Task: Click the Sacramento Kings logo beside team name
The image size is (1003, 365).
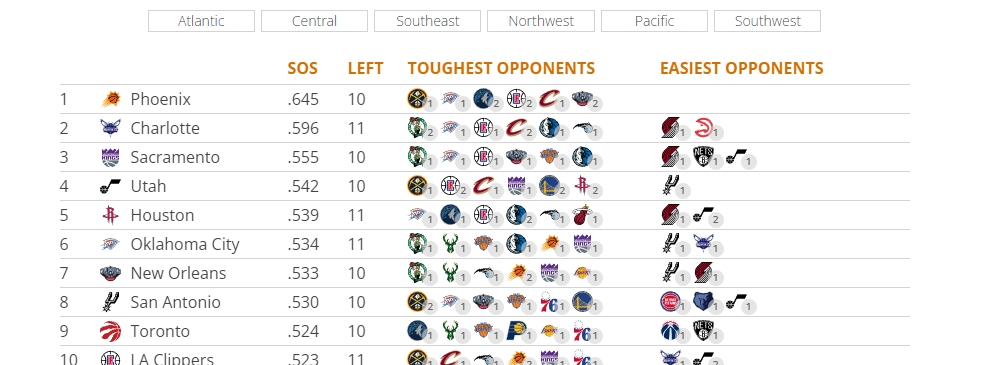Action: [111, 157]
